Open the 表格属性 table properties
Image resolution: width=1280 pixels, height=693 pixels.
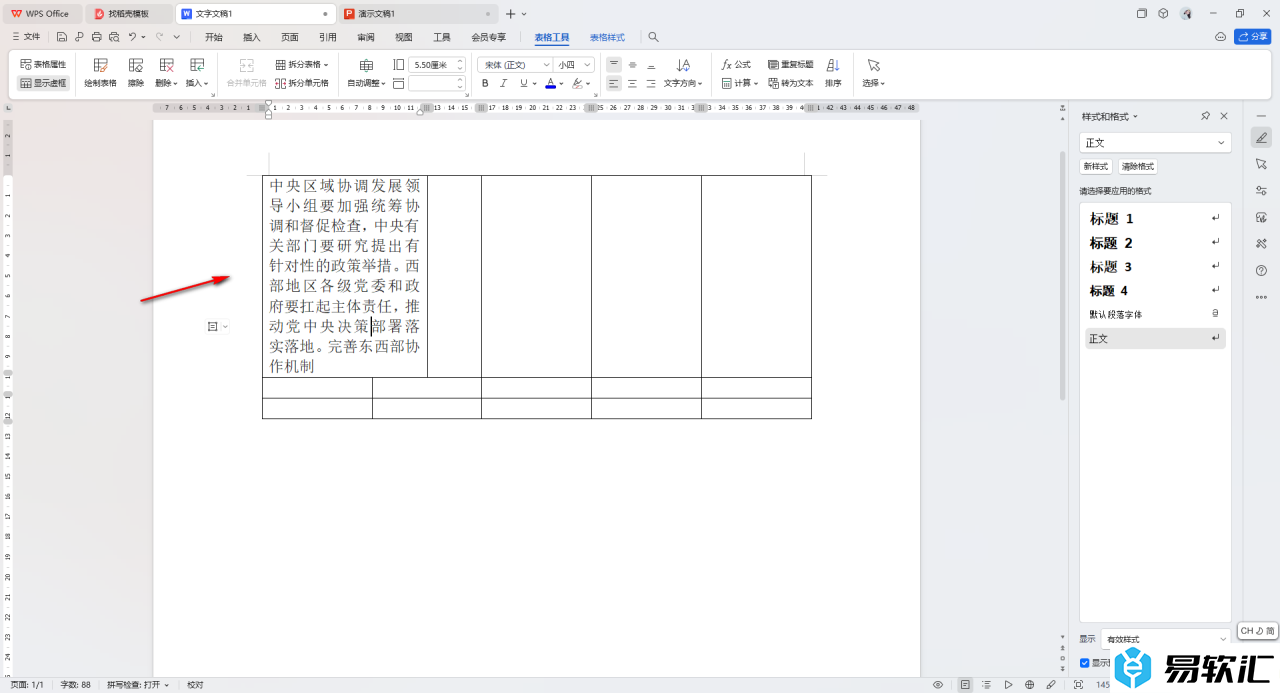43,64
